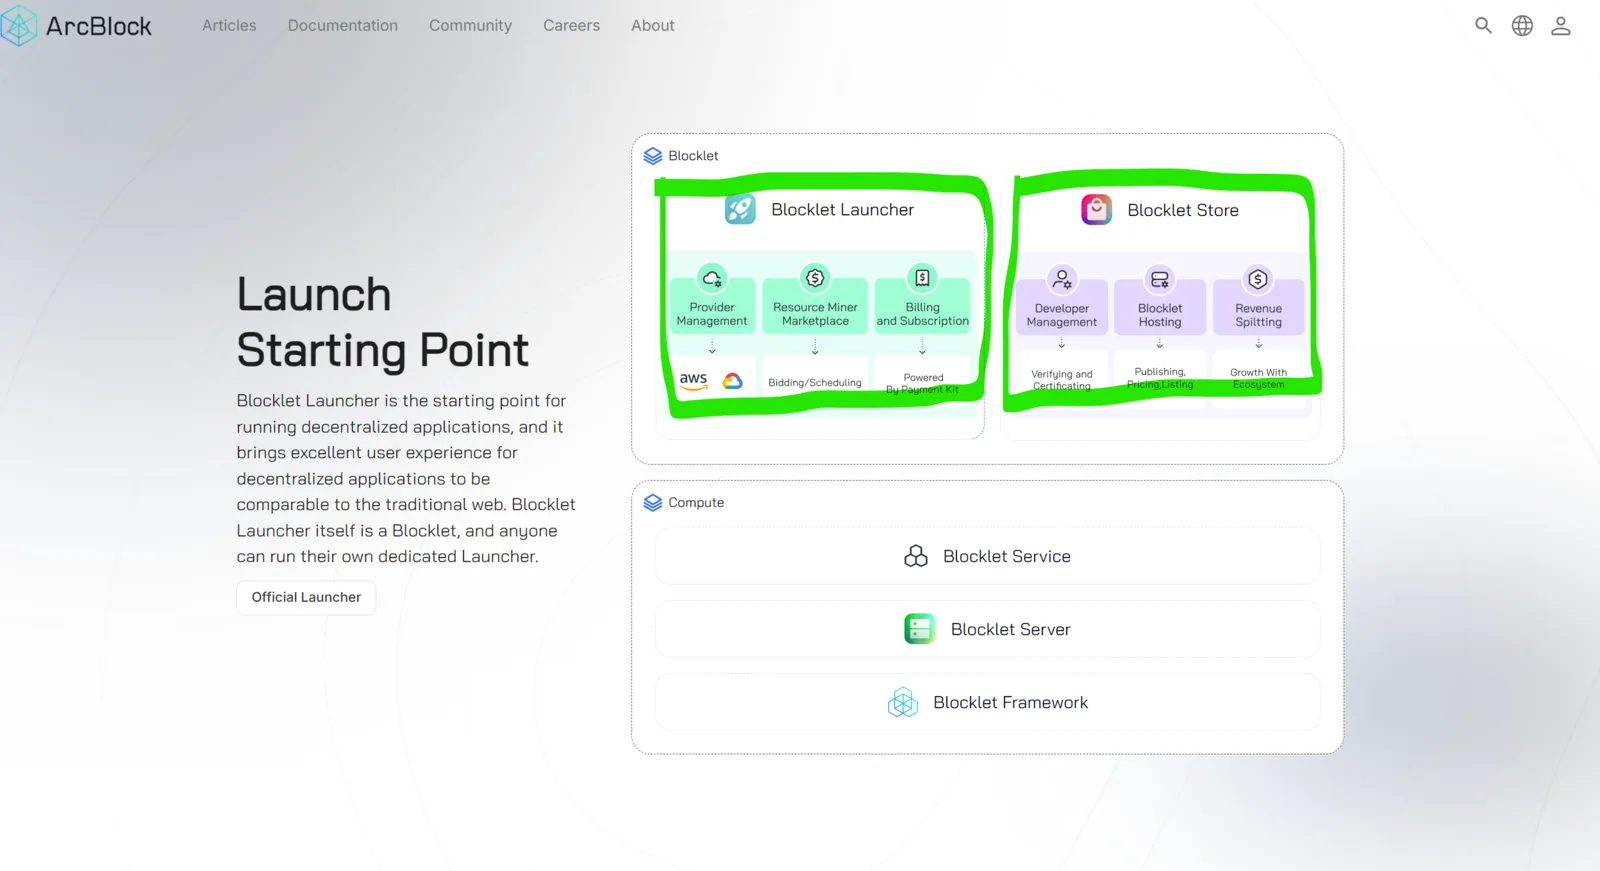Open the language globe icon
1600x871 pixels.
(1522, 26)
